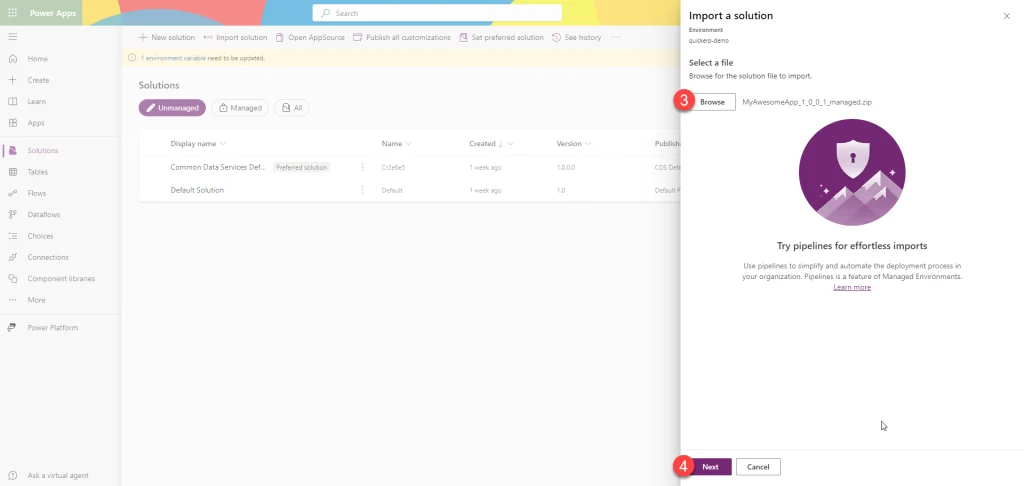Collapse the left navigation hamburger menu

(x=12, y=37)
